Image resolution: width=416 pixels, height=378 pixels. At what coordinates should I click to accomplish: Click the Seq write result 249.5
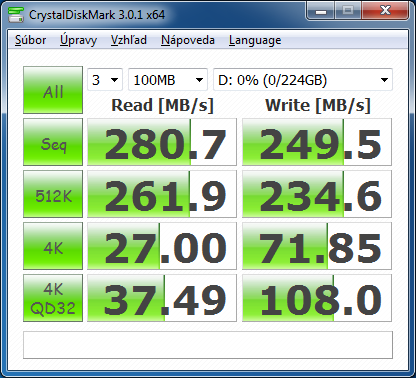tap(317, 142)
